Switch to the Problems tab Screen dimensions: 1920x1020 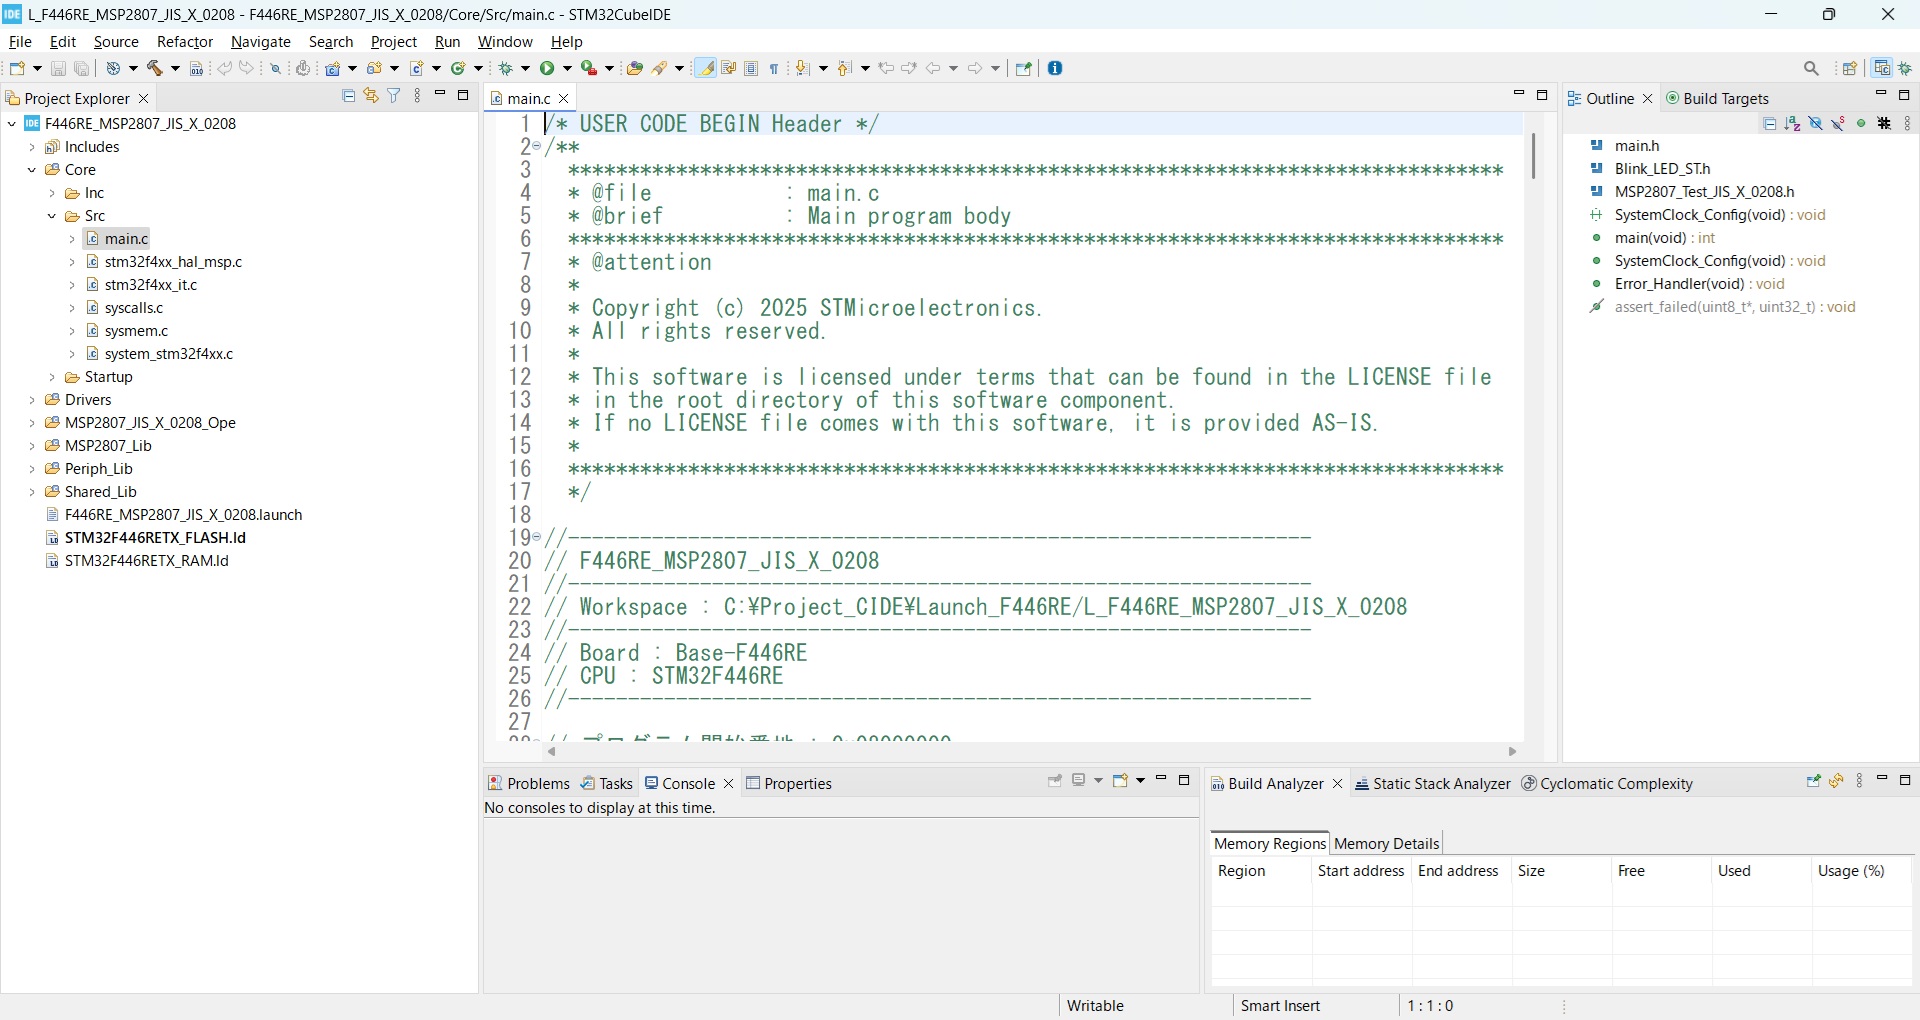pos(529,783)
